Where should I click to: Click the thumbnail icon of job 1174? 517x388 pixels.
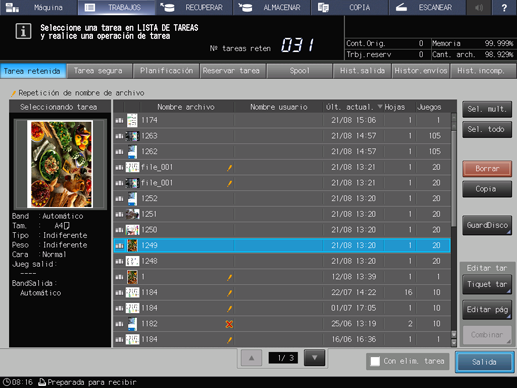click(x=132, y=120)
